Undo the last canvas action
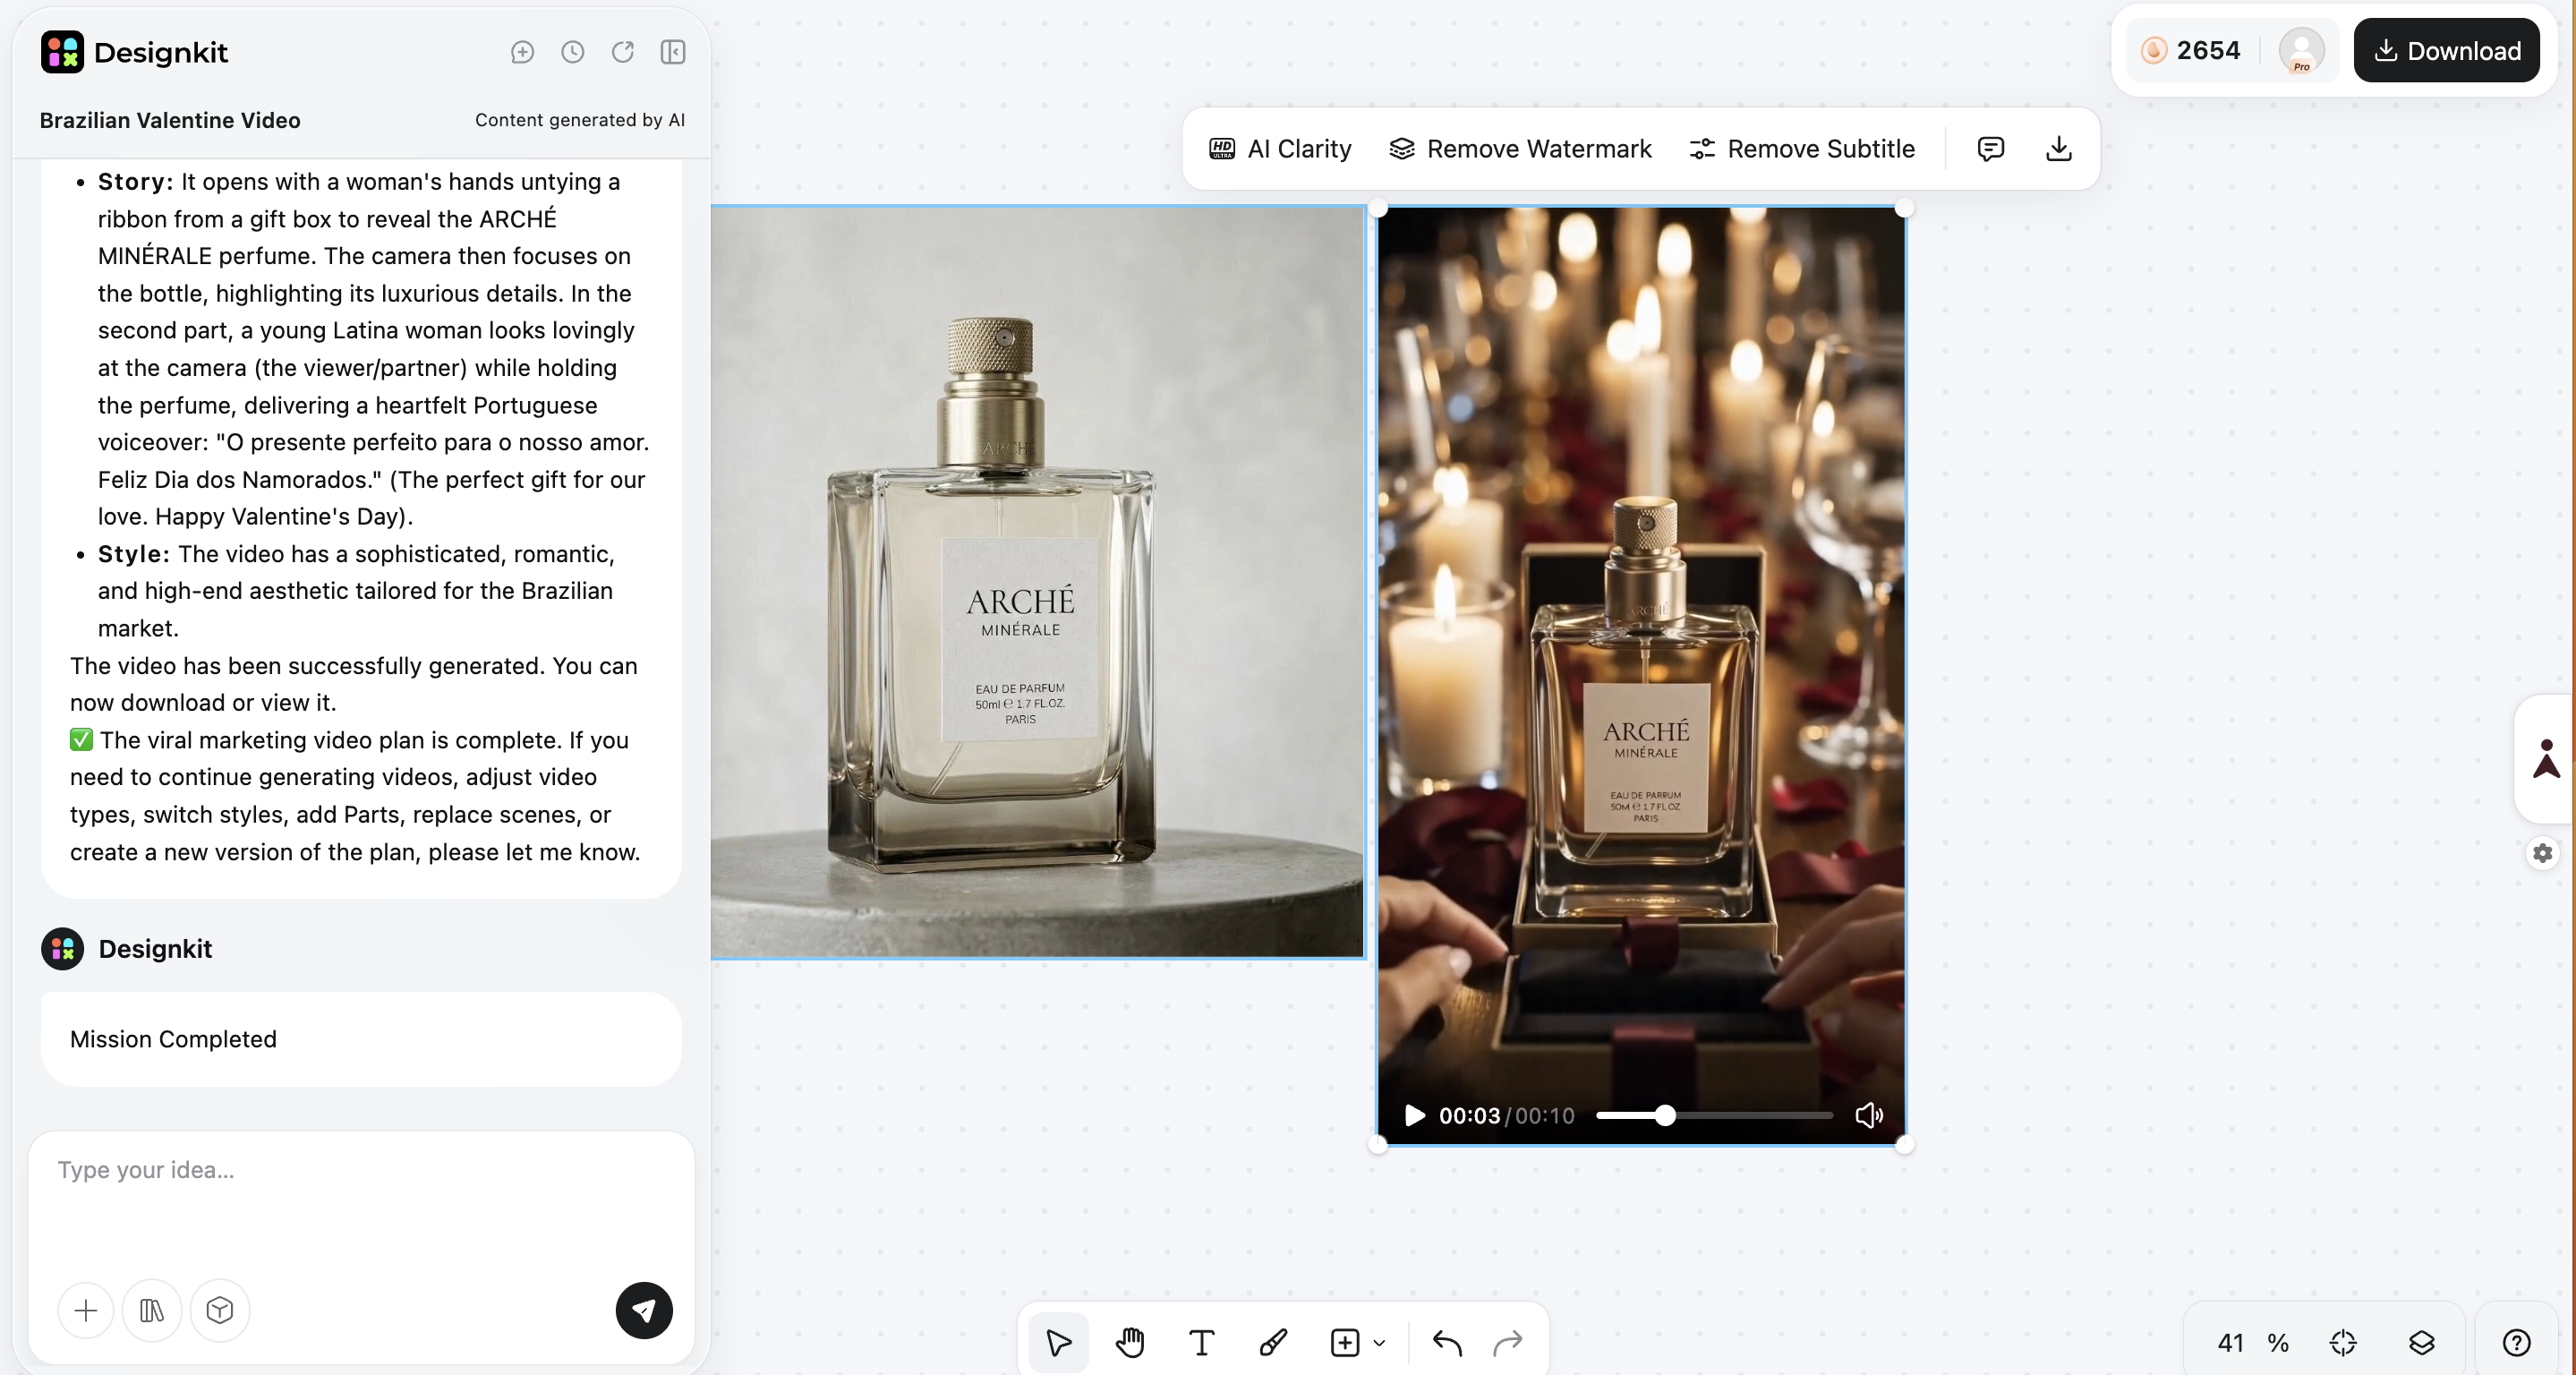 coord(1447,1342)
